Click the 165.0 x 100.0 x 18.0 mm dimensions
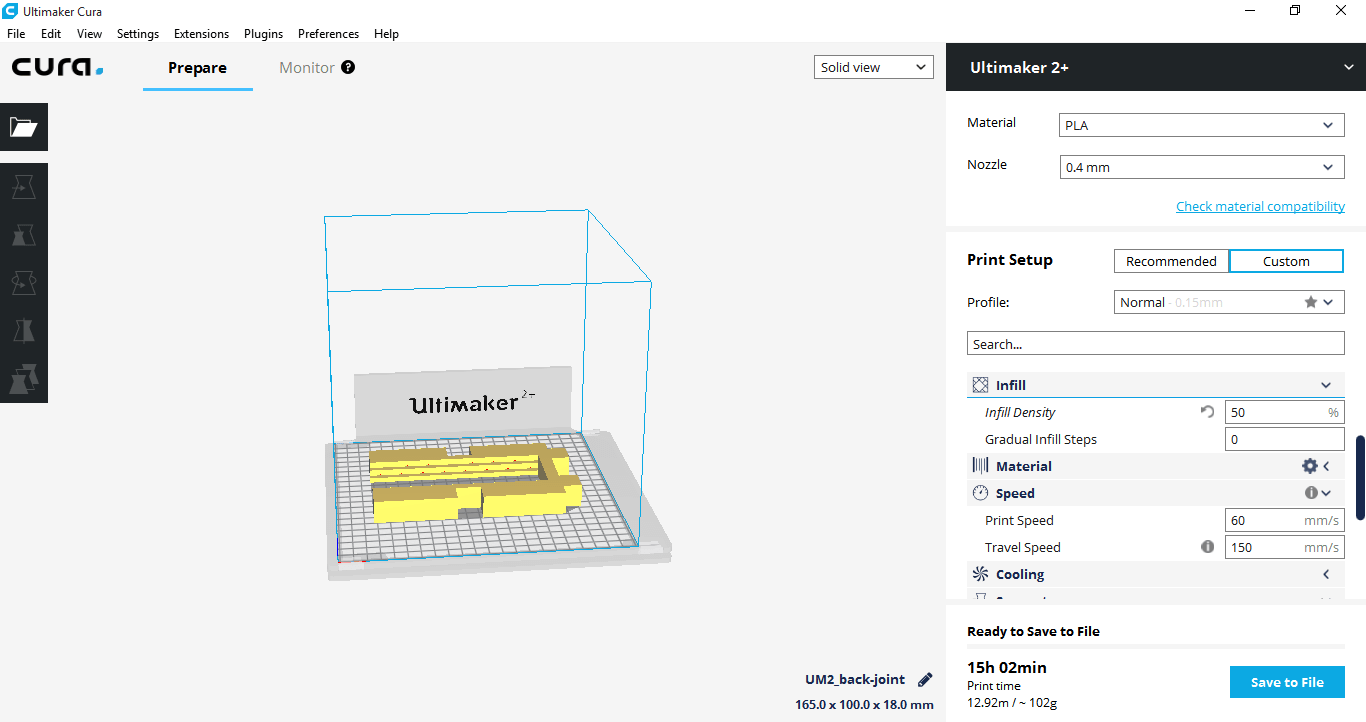1366x722 pixels. tap(864, 704)
